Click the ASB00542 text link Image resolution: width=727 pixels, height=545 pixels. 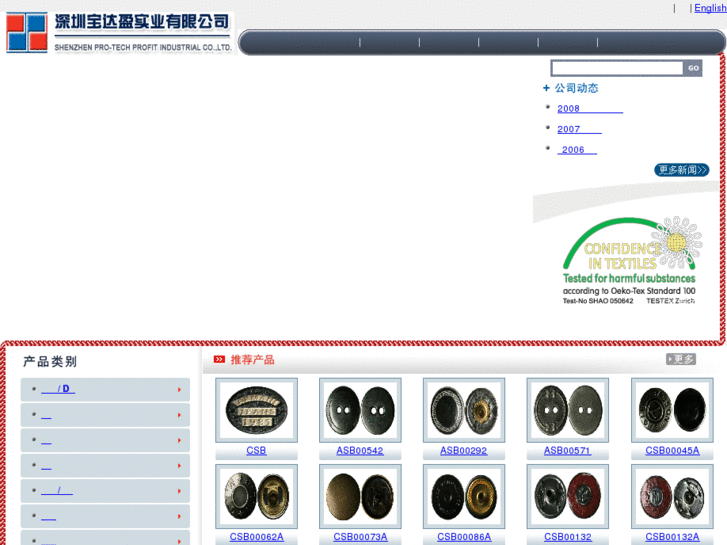[x=360, y=451]
